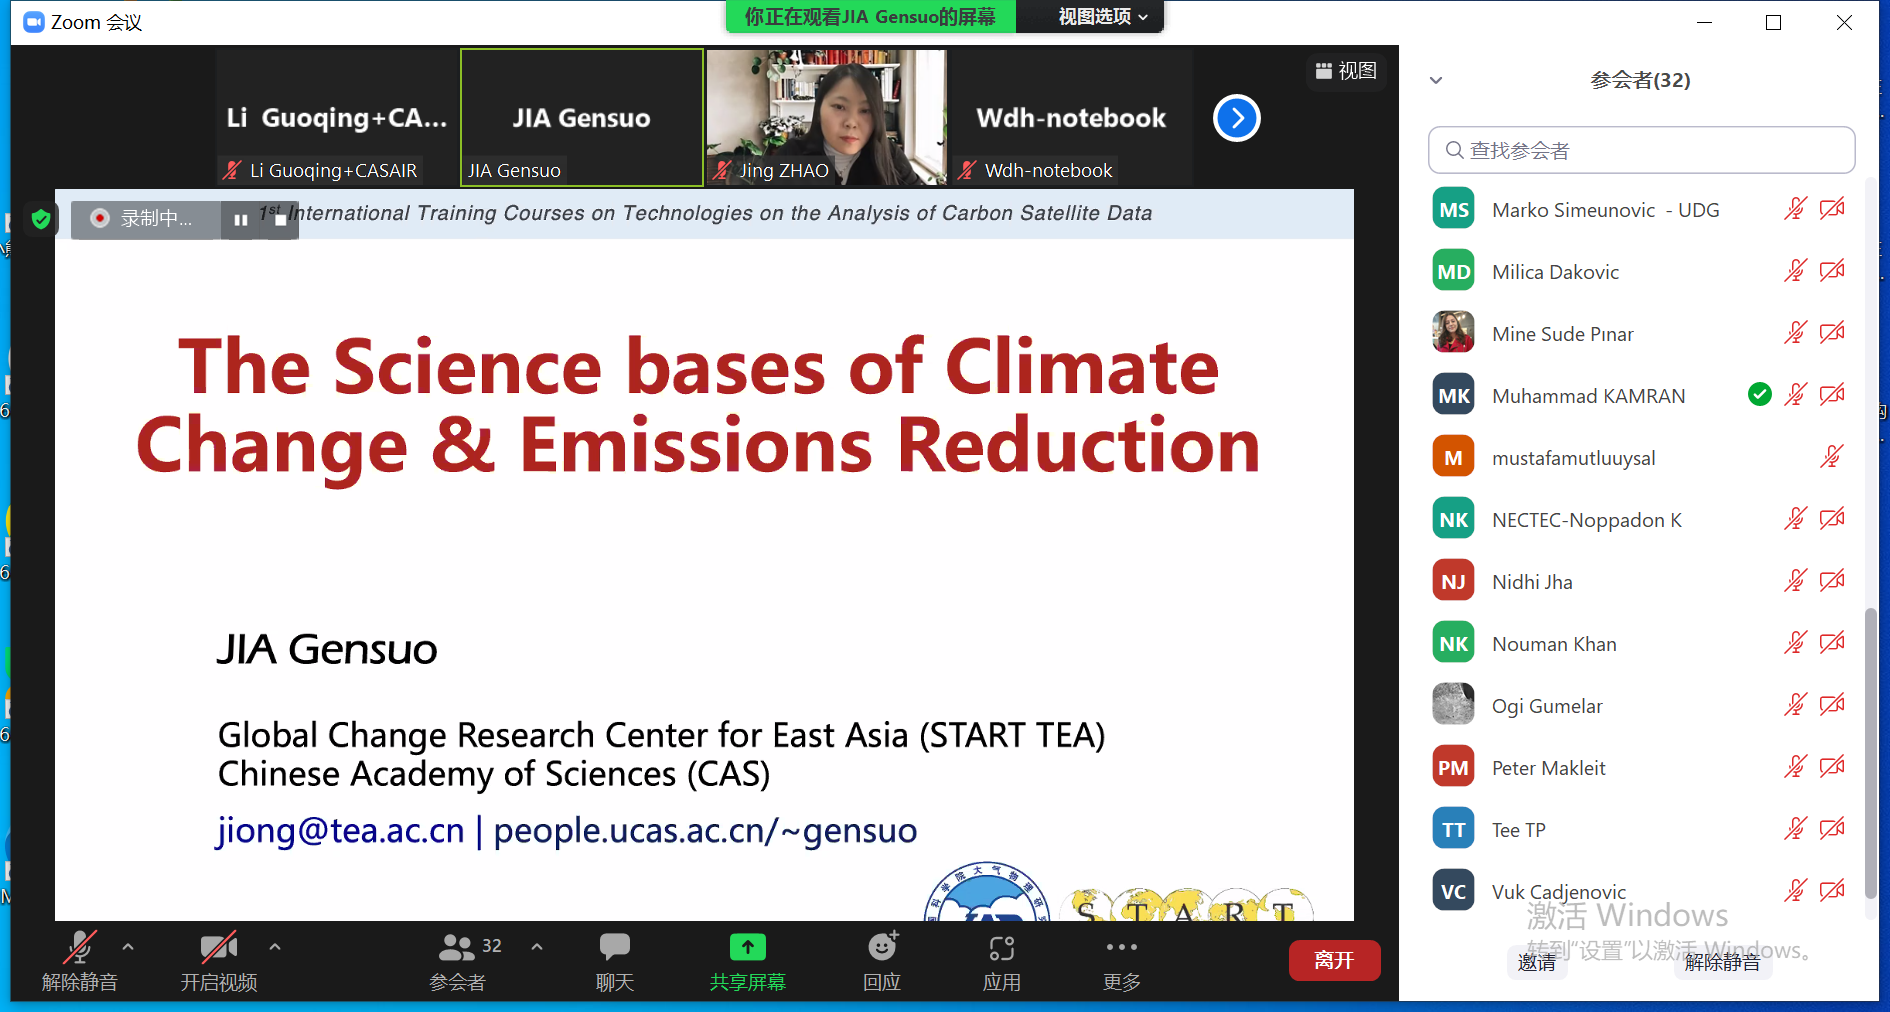Open audio options arrow next to microphone
The image size is (1890, 1012).
tap(128, 946)
